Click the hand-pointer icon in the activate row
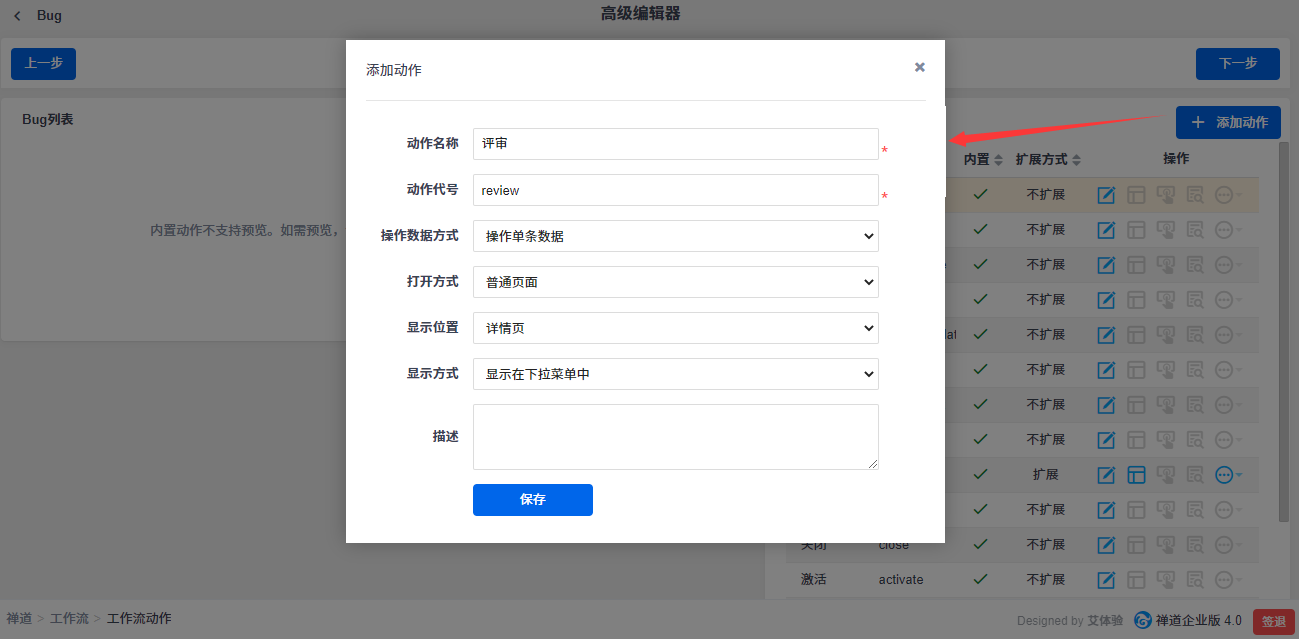The width and height of the screenshot is (1299, 639). 1166,580
